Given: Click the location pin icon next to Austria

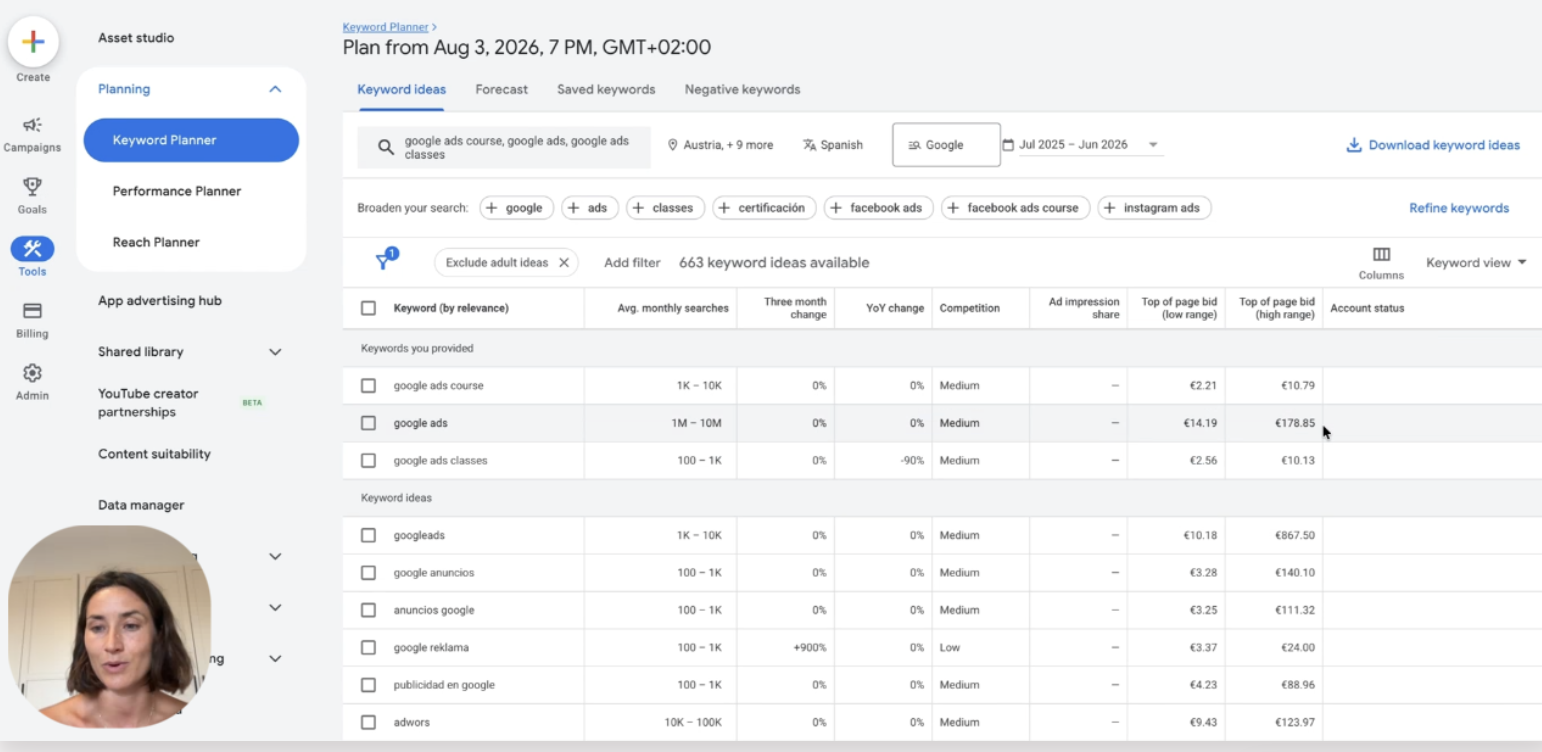Looking at the screenshot, I should 673,145.
